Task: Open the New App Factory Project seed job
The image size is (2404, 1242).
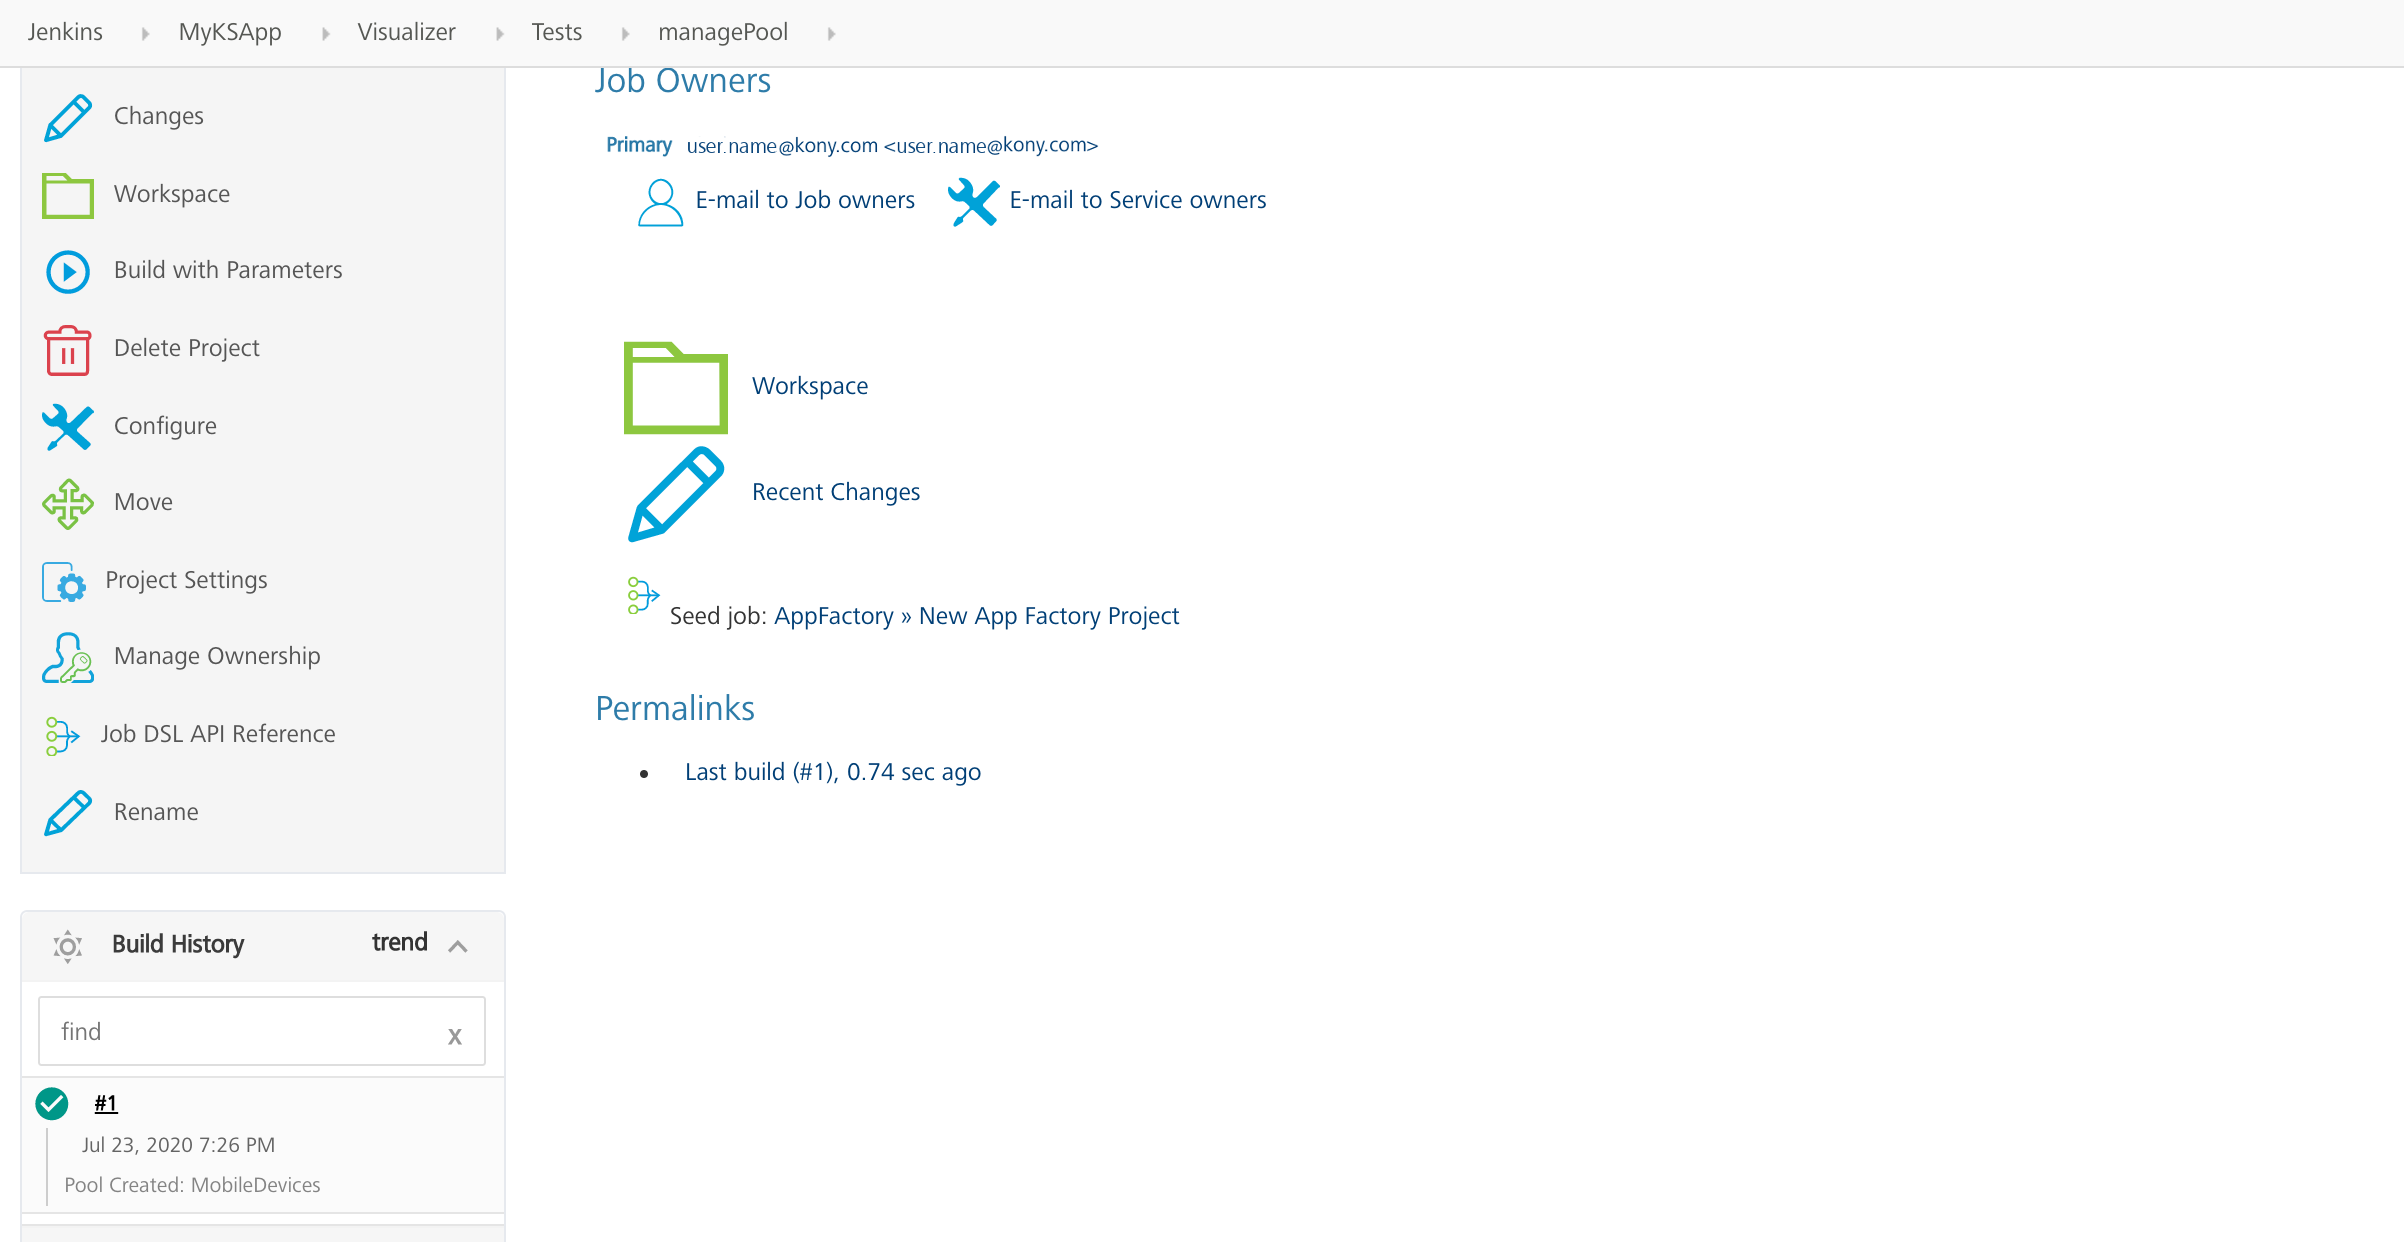Action: click(1048, 616)
